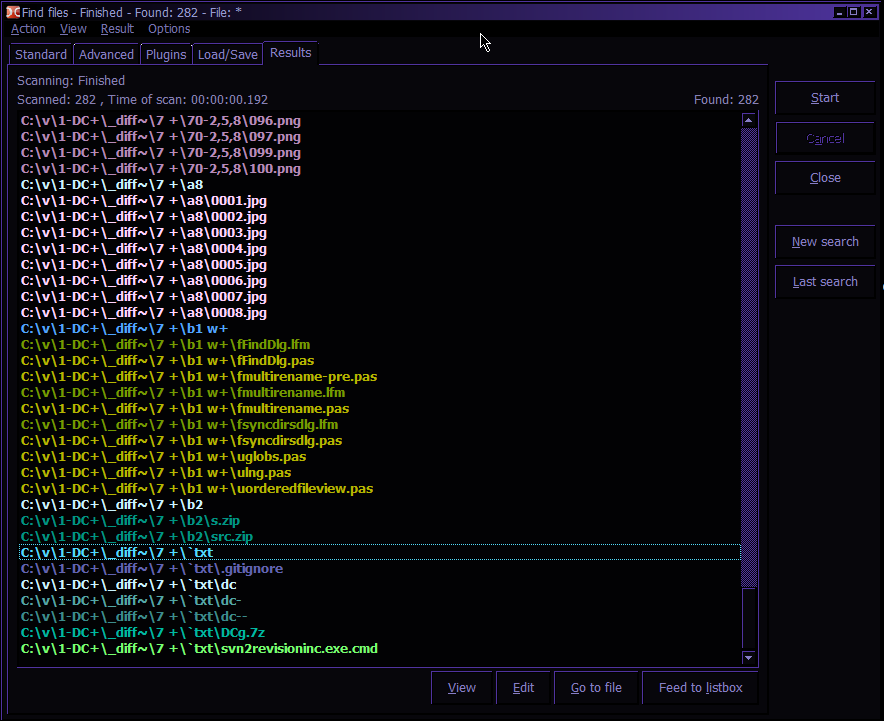Click the results scrollbar down arrow
This screenshot has height=721, width=884.
(749, 657)
